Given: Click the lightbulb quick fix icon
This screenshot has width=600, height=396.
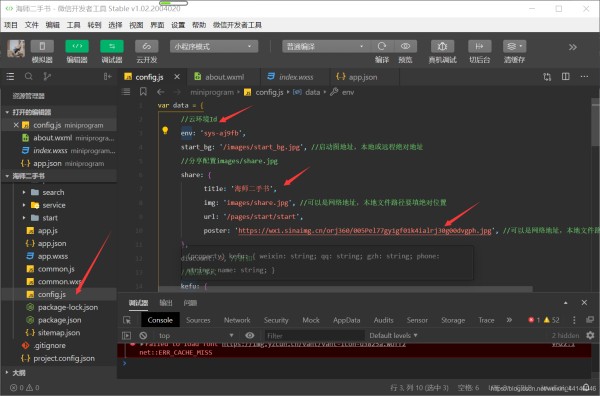Looking at the screenshot, I should tap(165, 130).
